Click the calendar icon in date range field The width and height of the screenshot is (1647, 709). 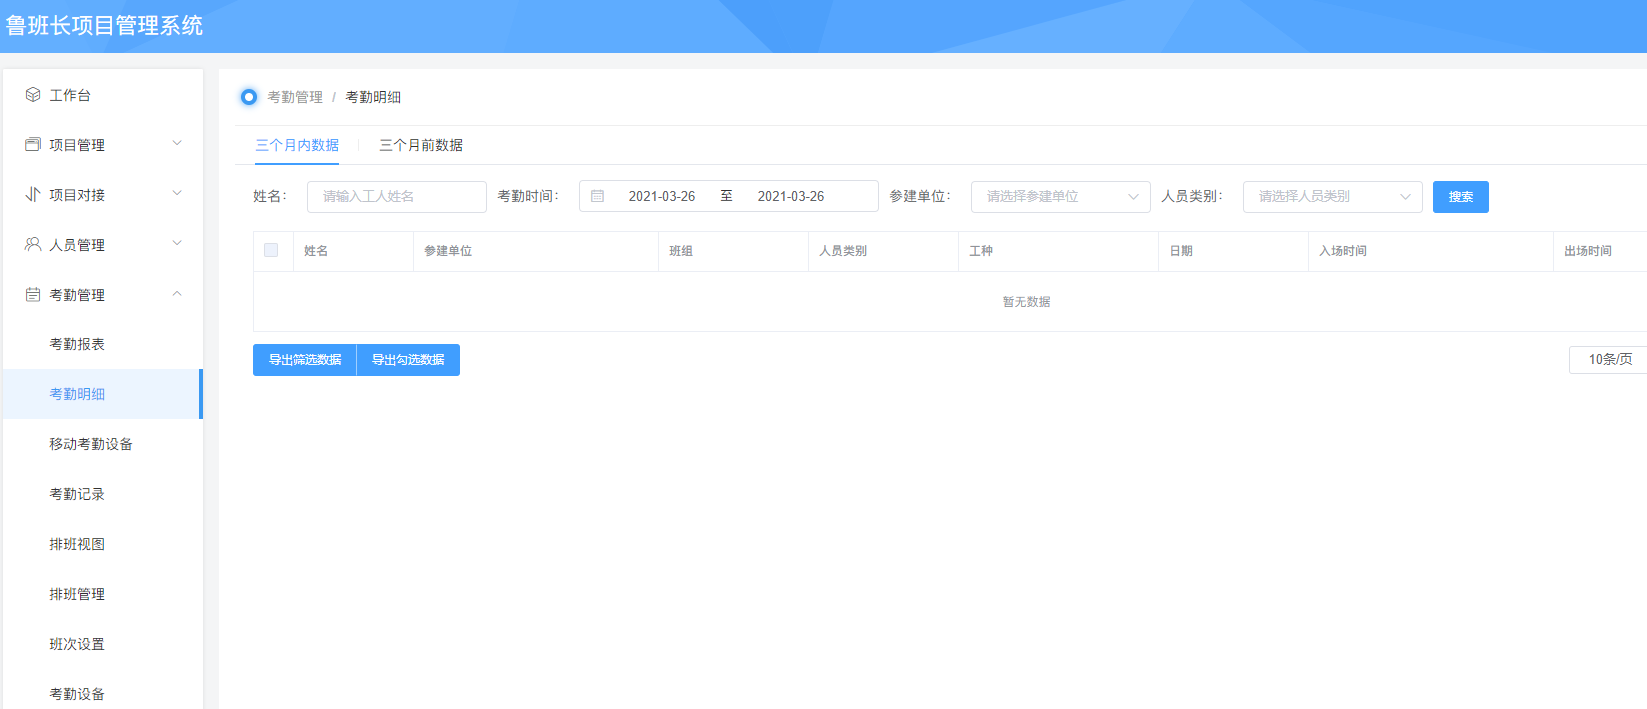tap(598, 197)
